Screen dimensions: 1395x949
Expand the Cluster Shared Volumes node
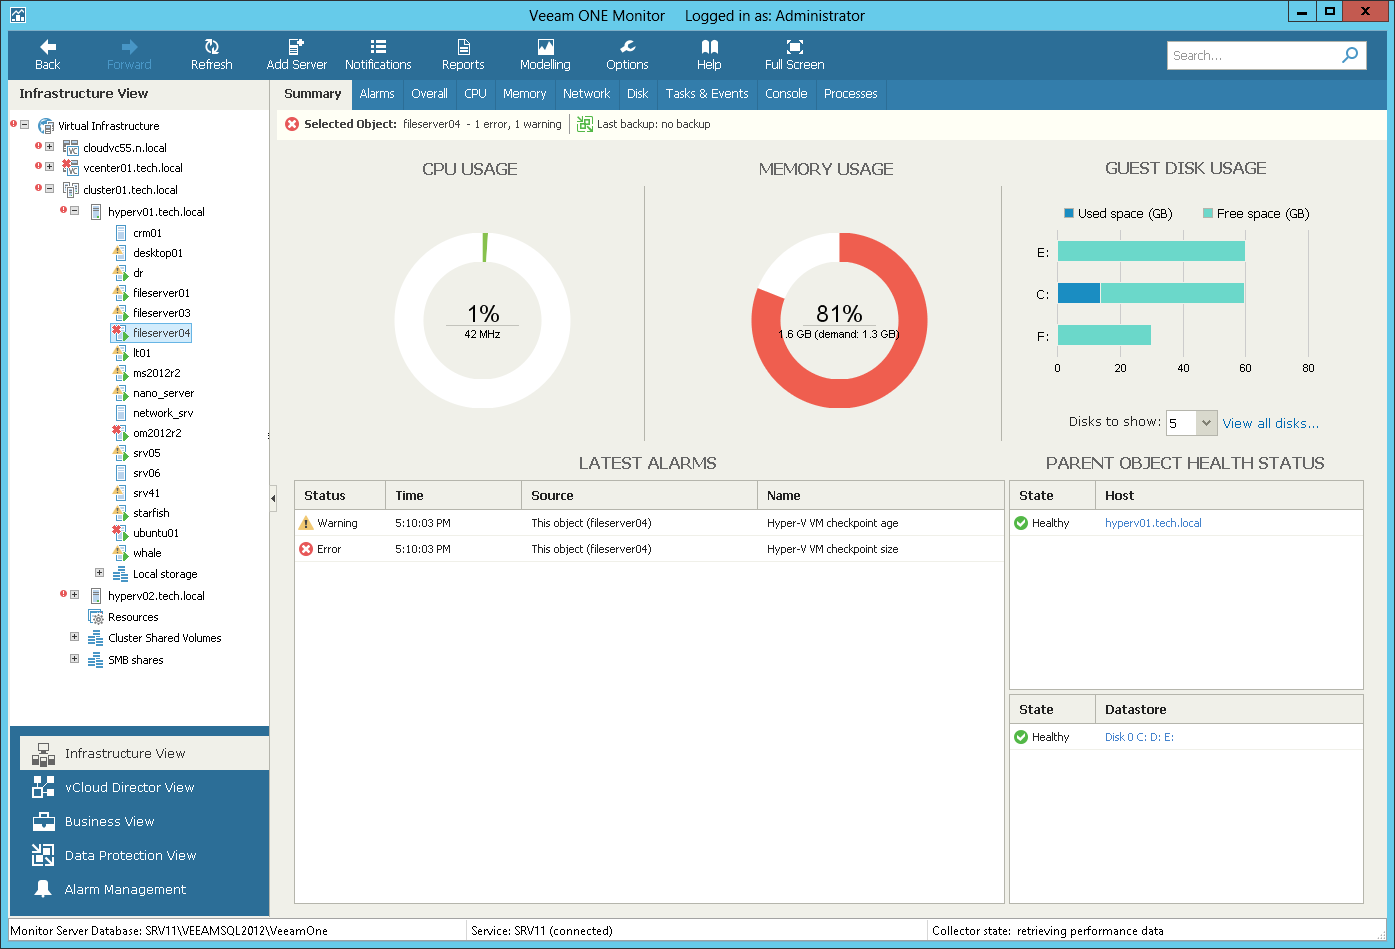tap(75, 637)
